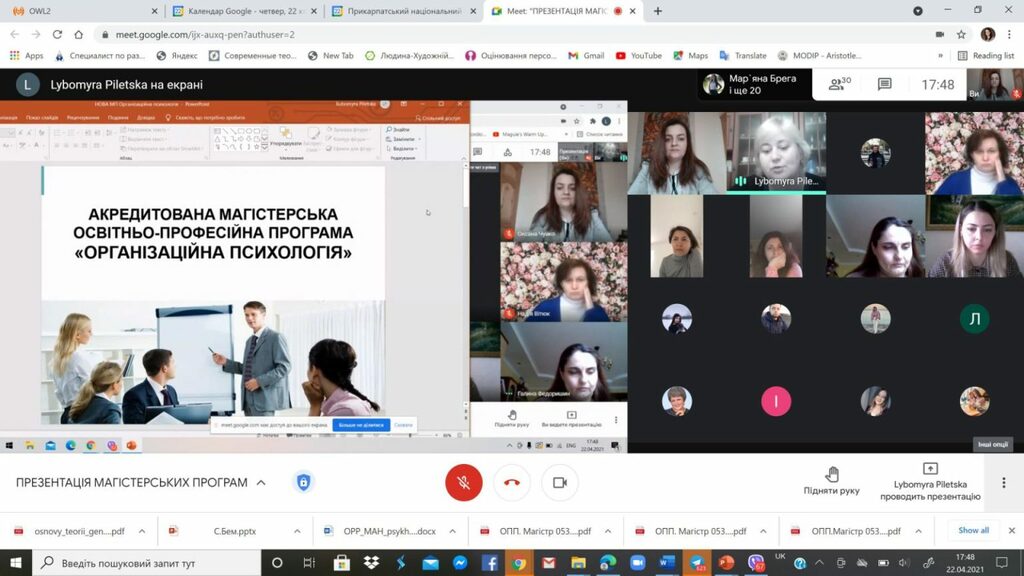Select Lybomyra Piletska's video tile
1024x576 pixels.
777,152
